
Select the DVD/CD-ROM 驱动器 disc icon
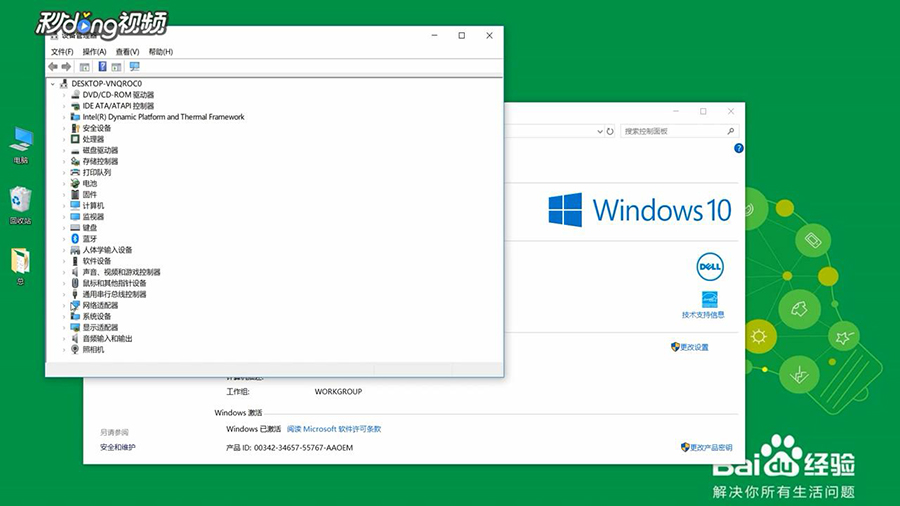click(x=75, y=95)
